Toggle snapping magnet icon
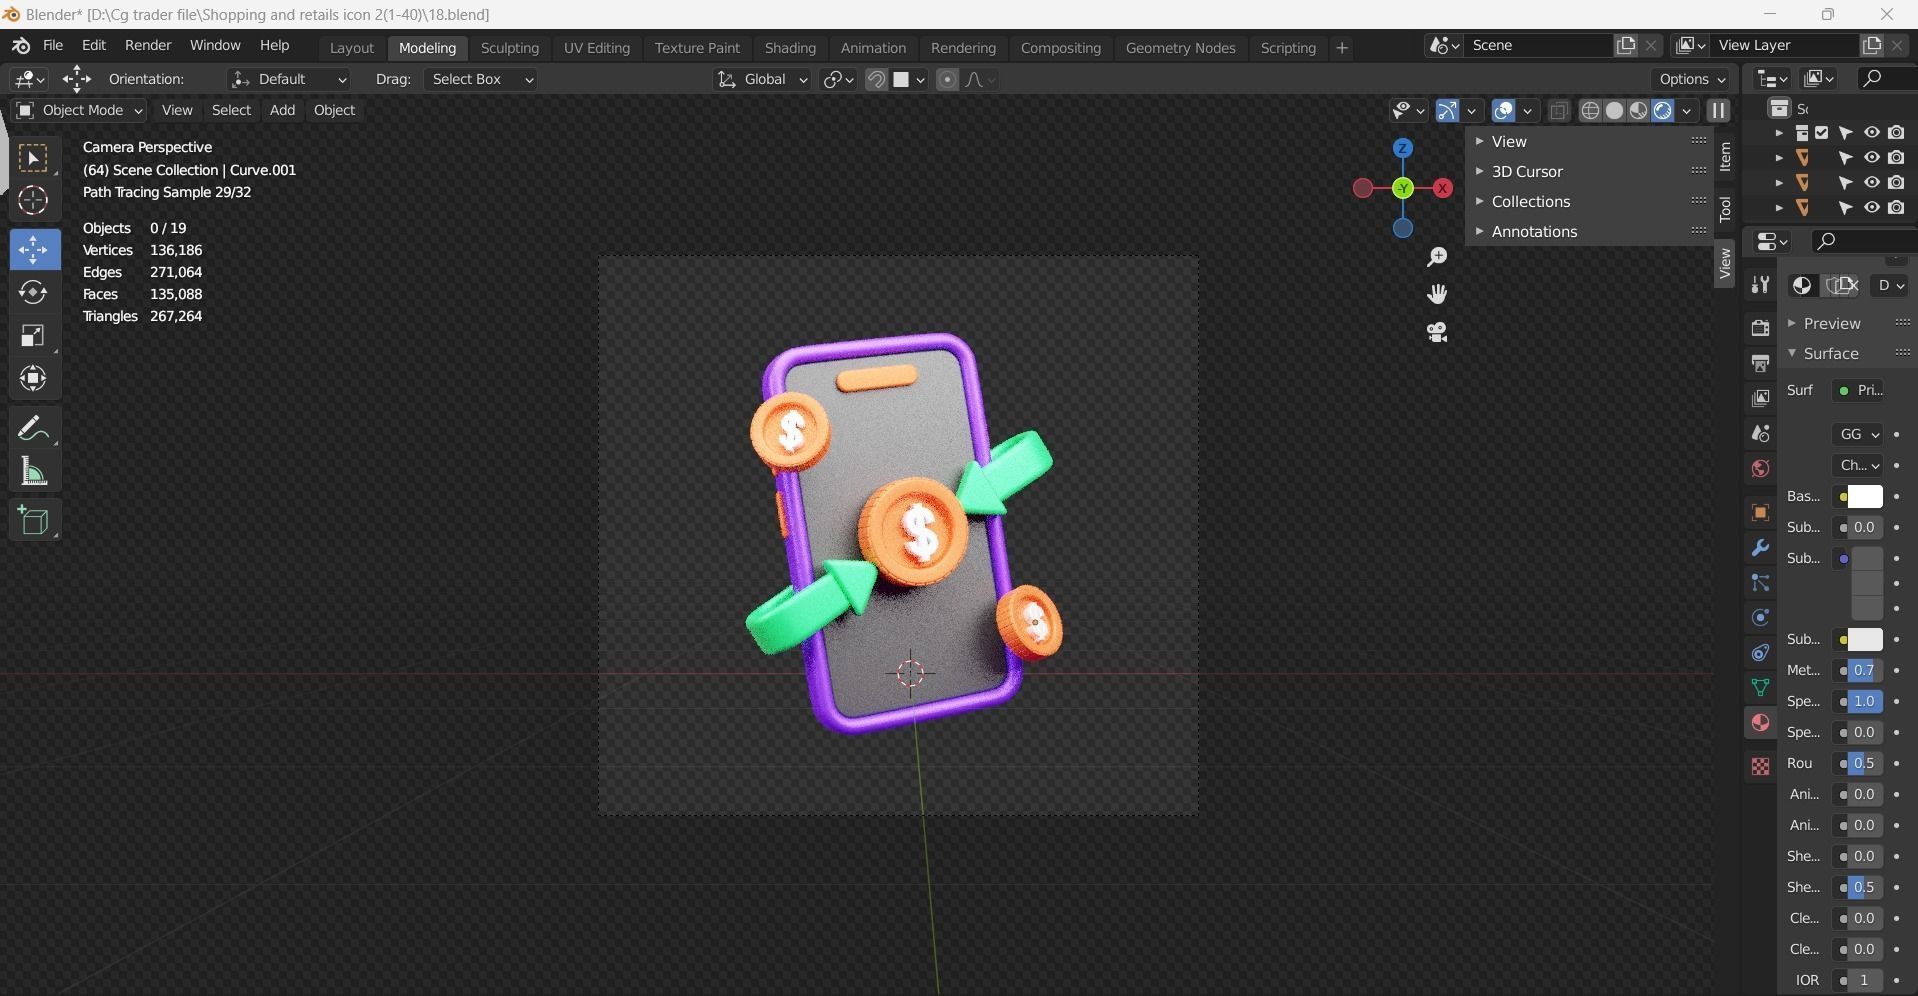Screen dimensions: 1918x996 pos(876,79)
